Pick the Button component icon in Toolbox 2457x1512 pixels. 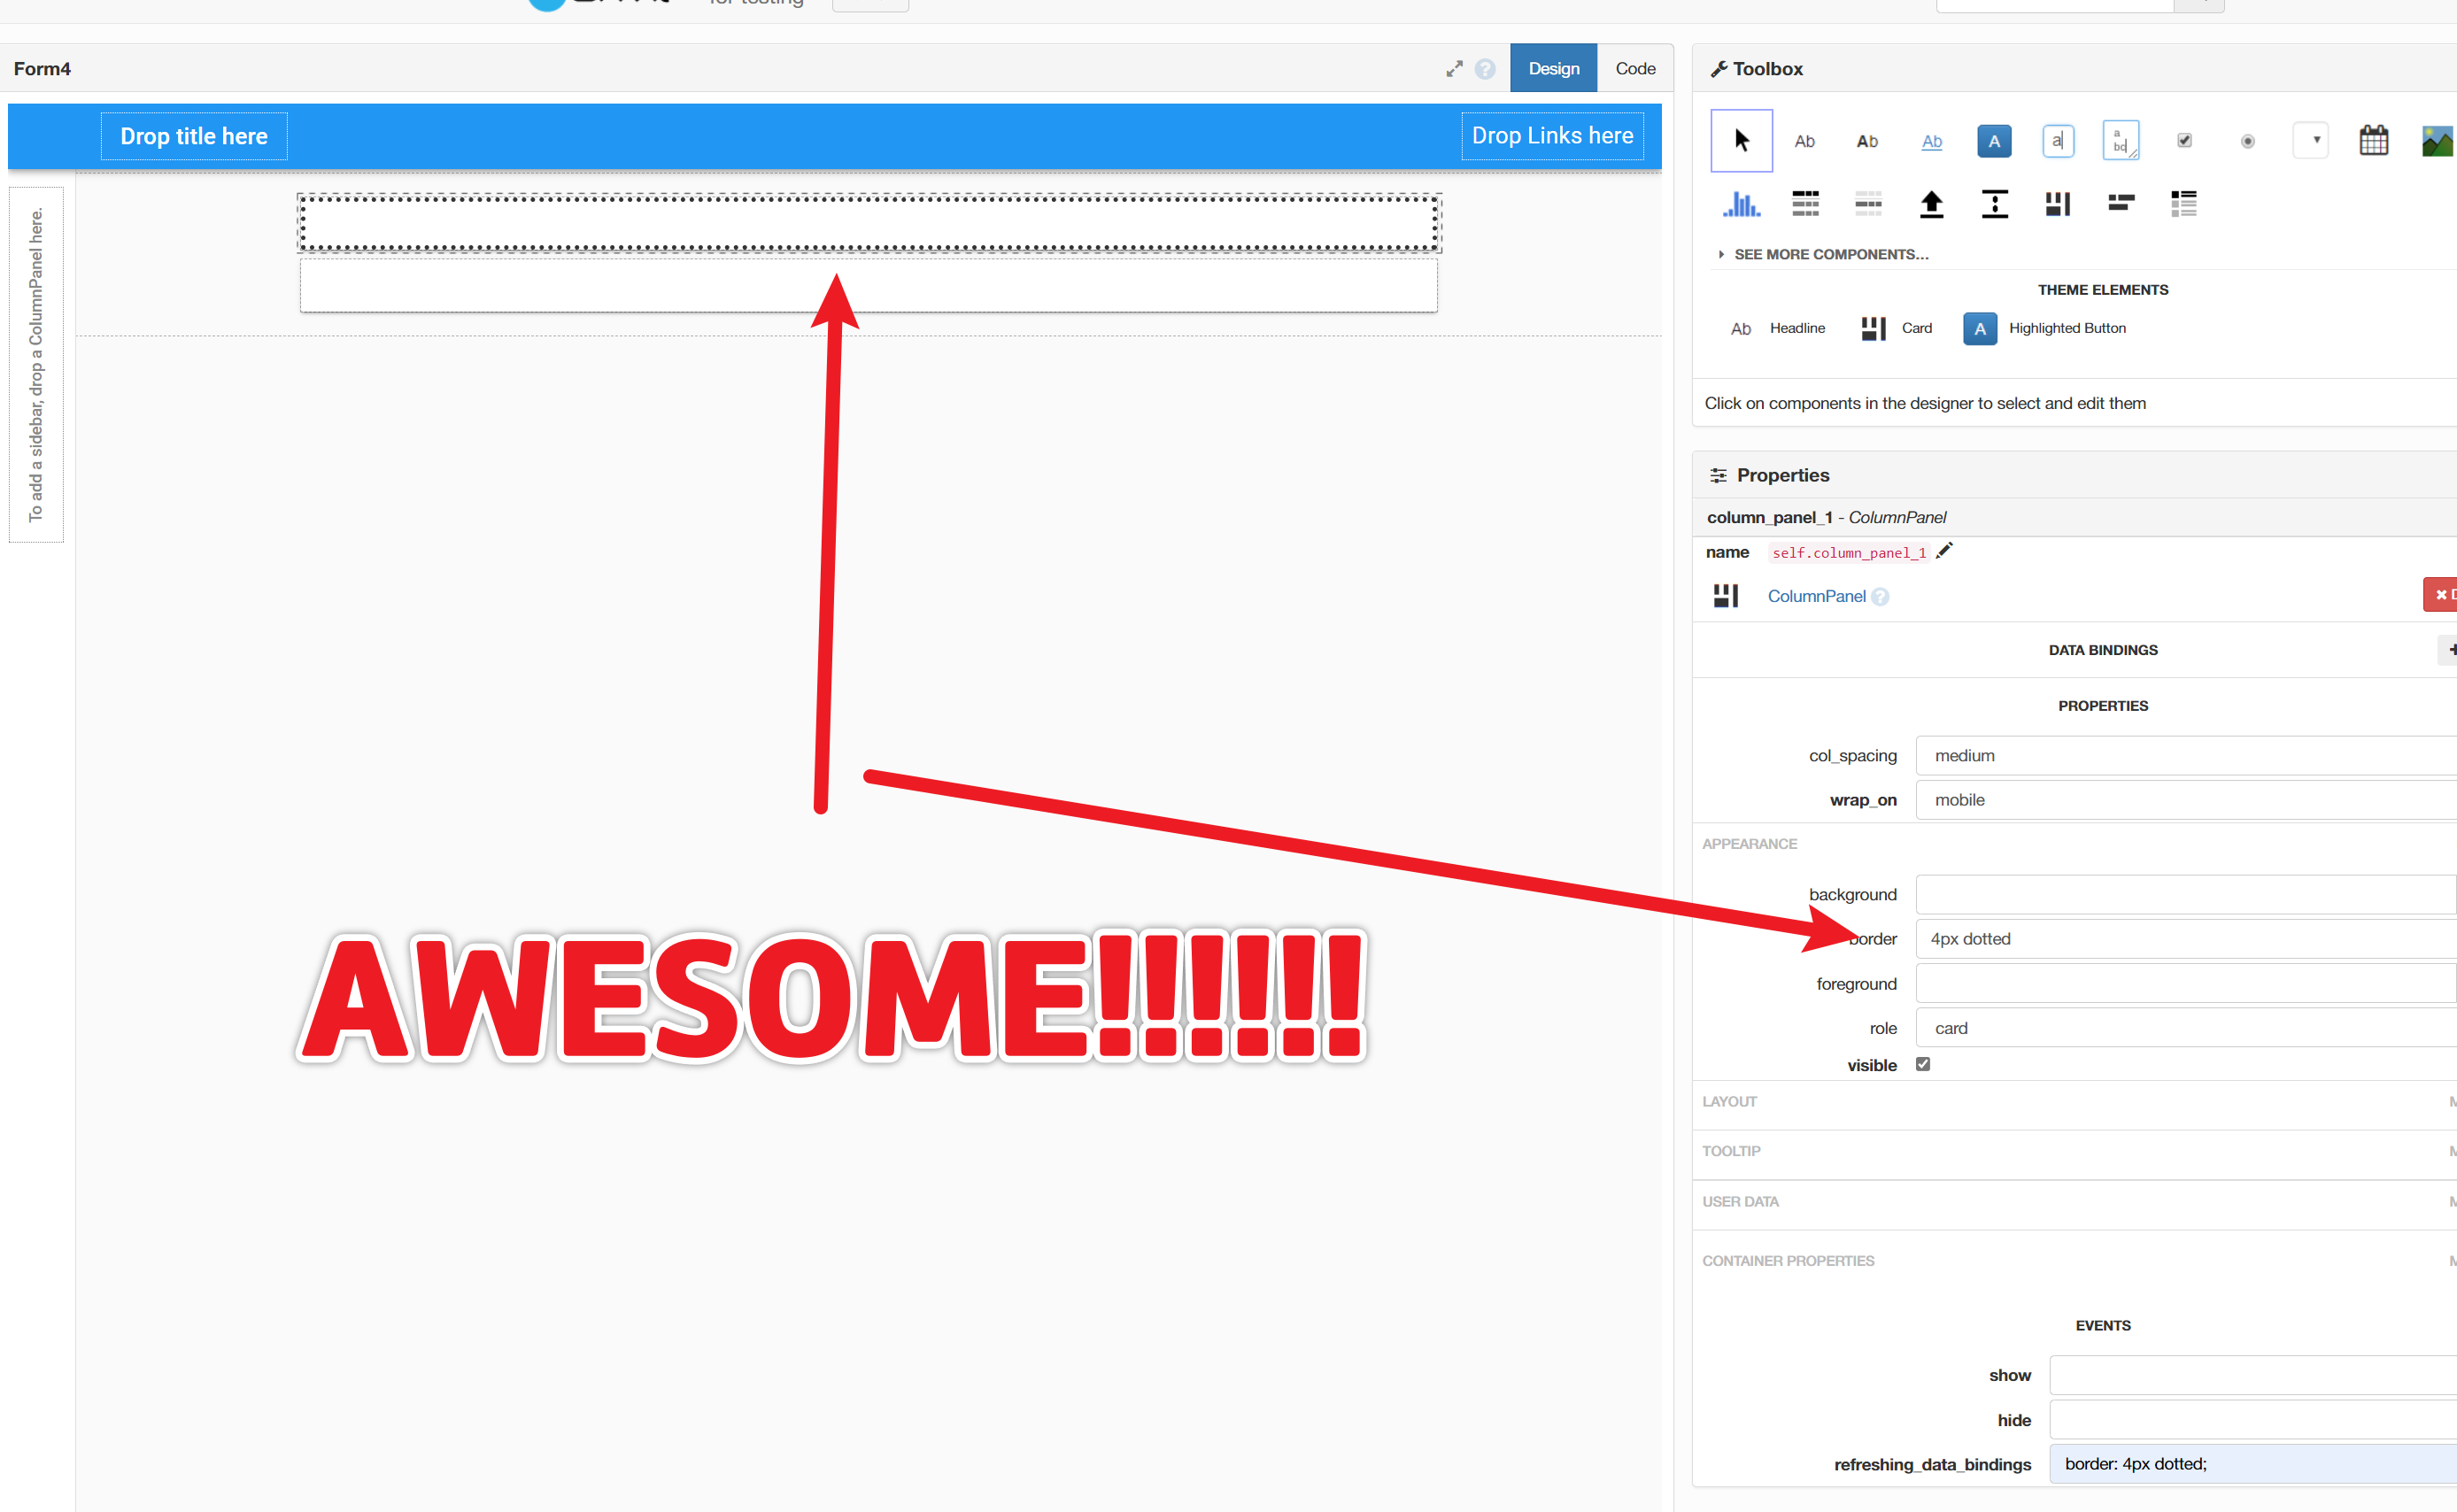point(1994,141)
